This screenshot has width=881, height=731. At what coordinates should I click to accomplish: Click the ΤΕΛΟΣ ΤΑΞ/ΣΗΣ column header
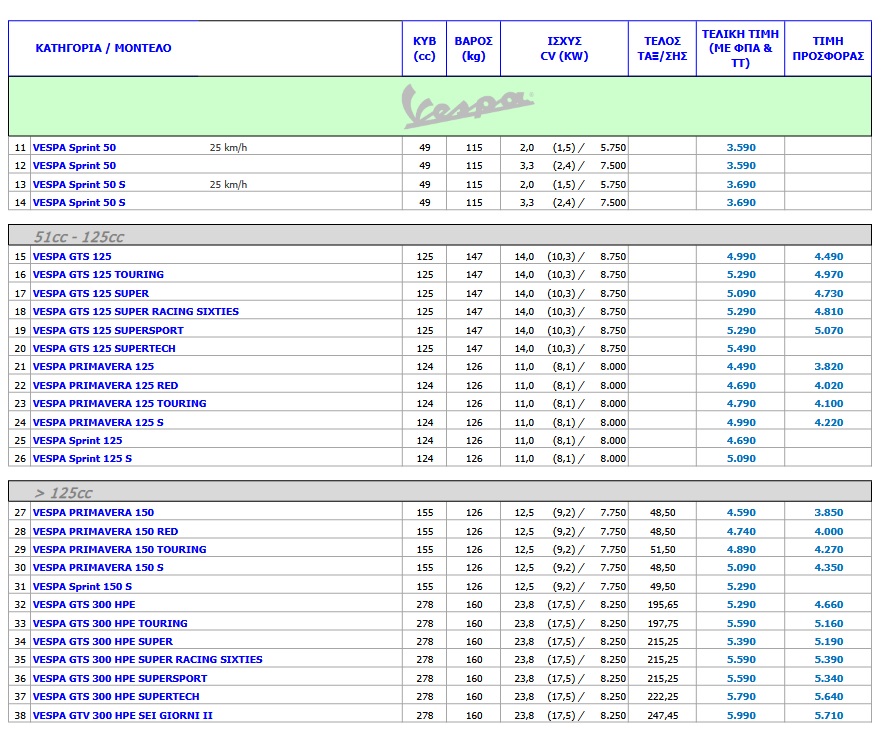(662, 48)
